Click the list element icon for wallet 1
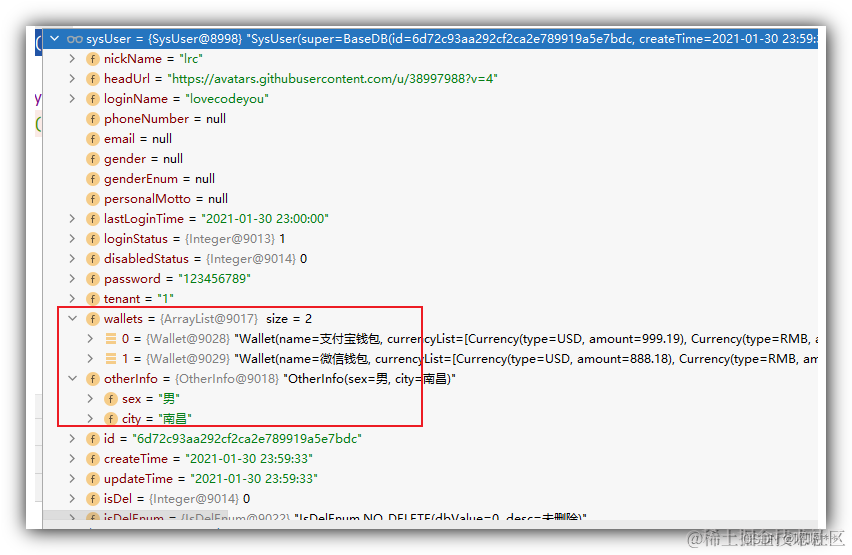The image size is (852, 555). tap(111, 359)
